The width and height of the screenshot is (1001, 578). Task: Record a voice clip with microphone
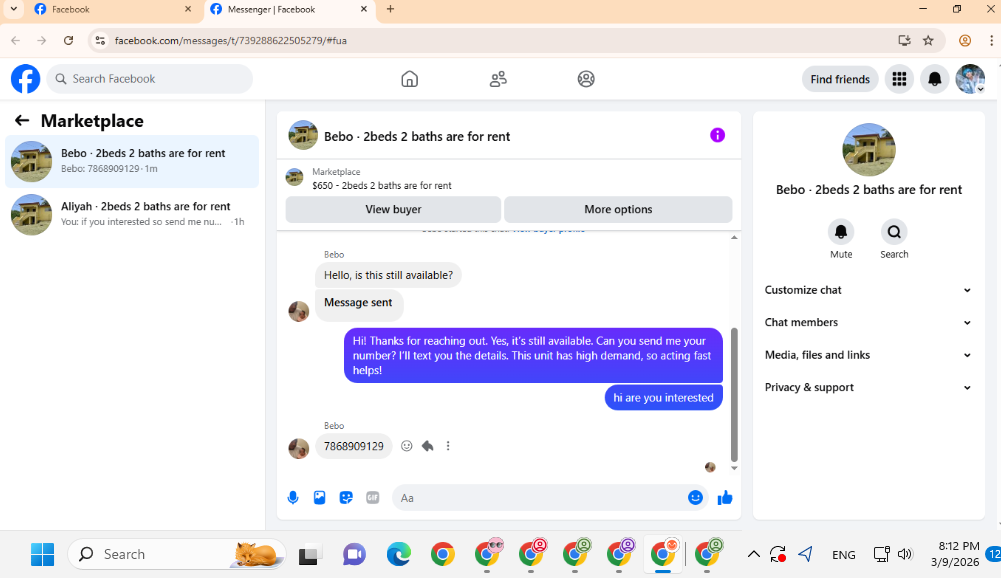(293, 498)
